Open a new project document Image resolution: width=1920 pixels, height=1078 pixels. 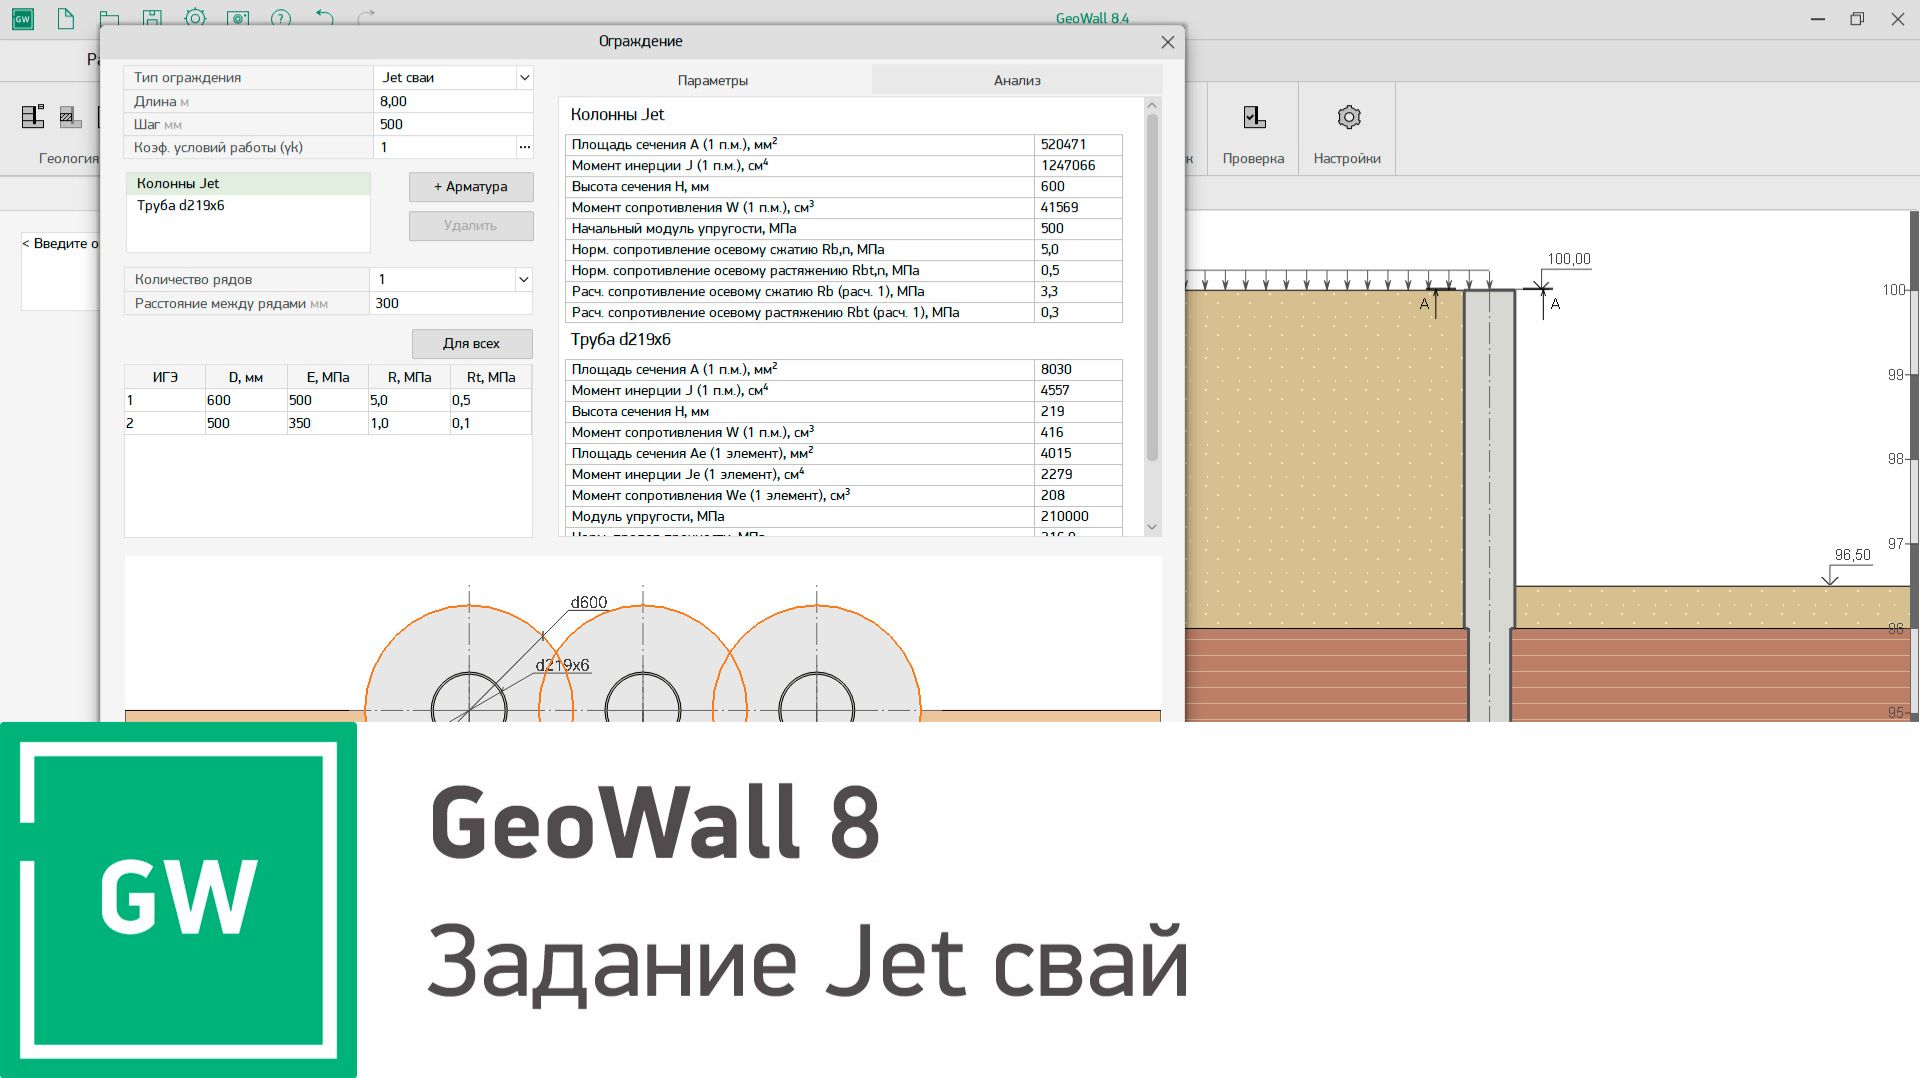[x=66, y=17]
